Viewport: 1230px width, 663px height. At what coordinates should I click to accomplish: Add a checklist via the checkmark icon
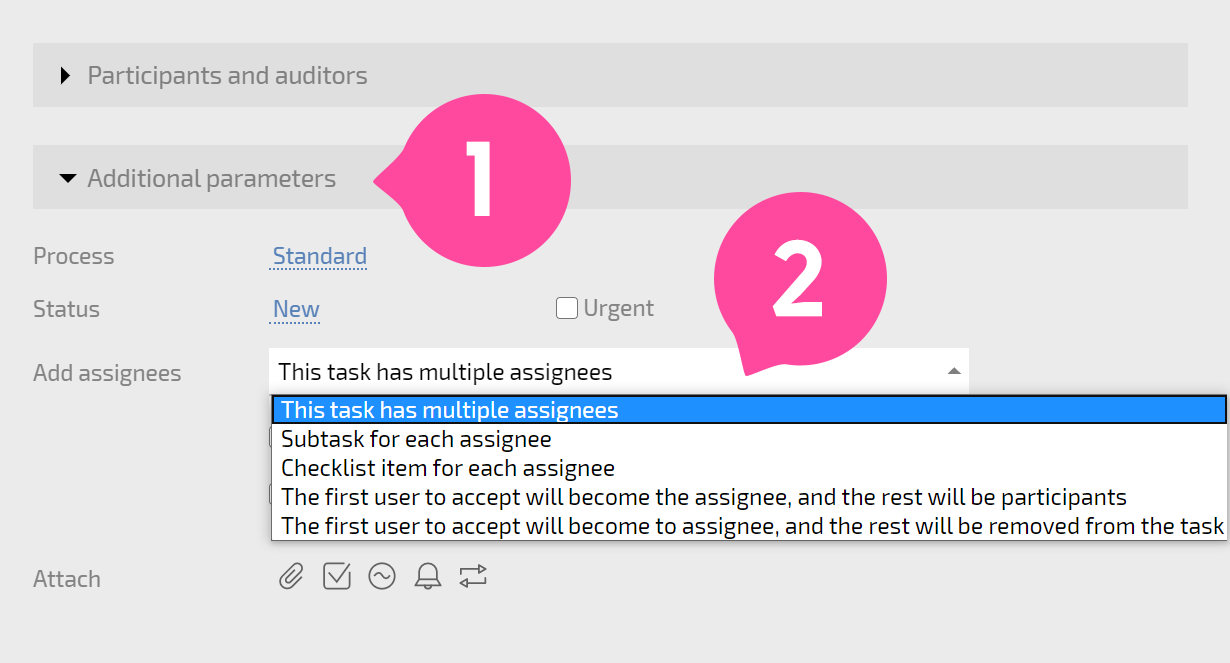coord(337,576)
